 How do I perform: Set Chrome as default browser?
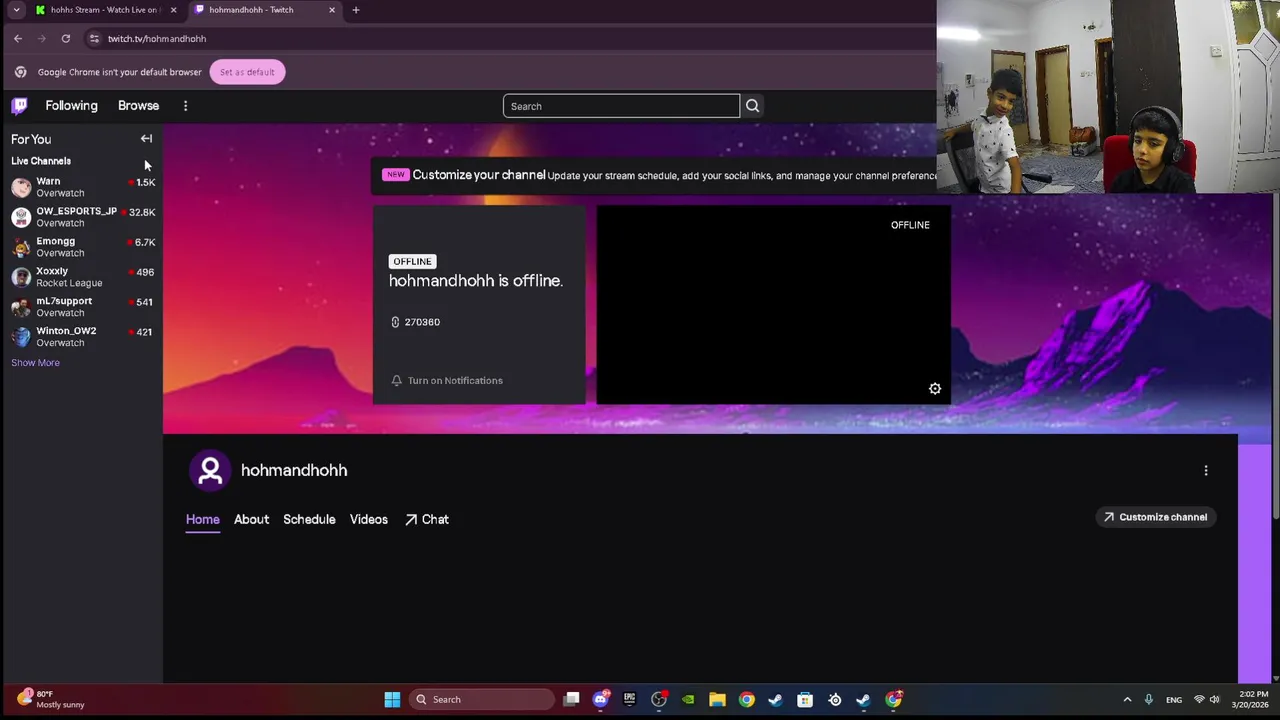pyautogui.click(x=247, y=72)
